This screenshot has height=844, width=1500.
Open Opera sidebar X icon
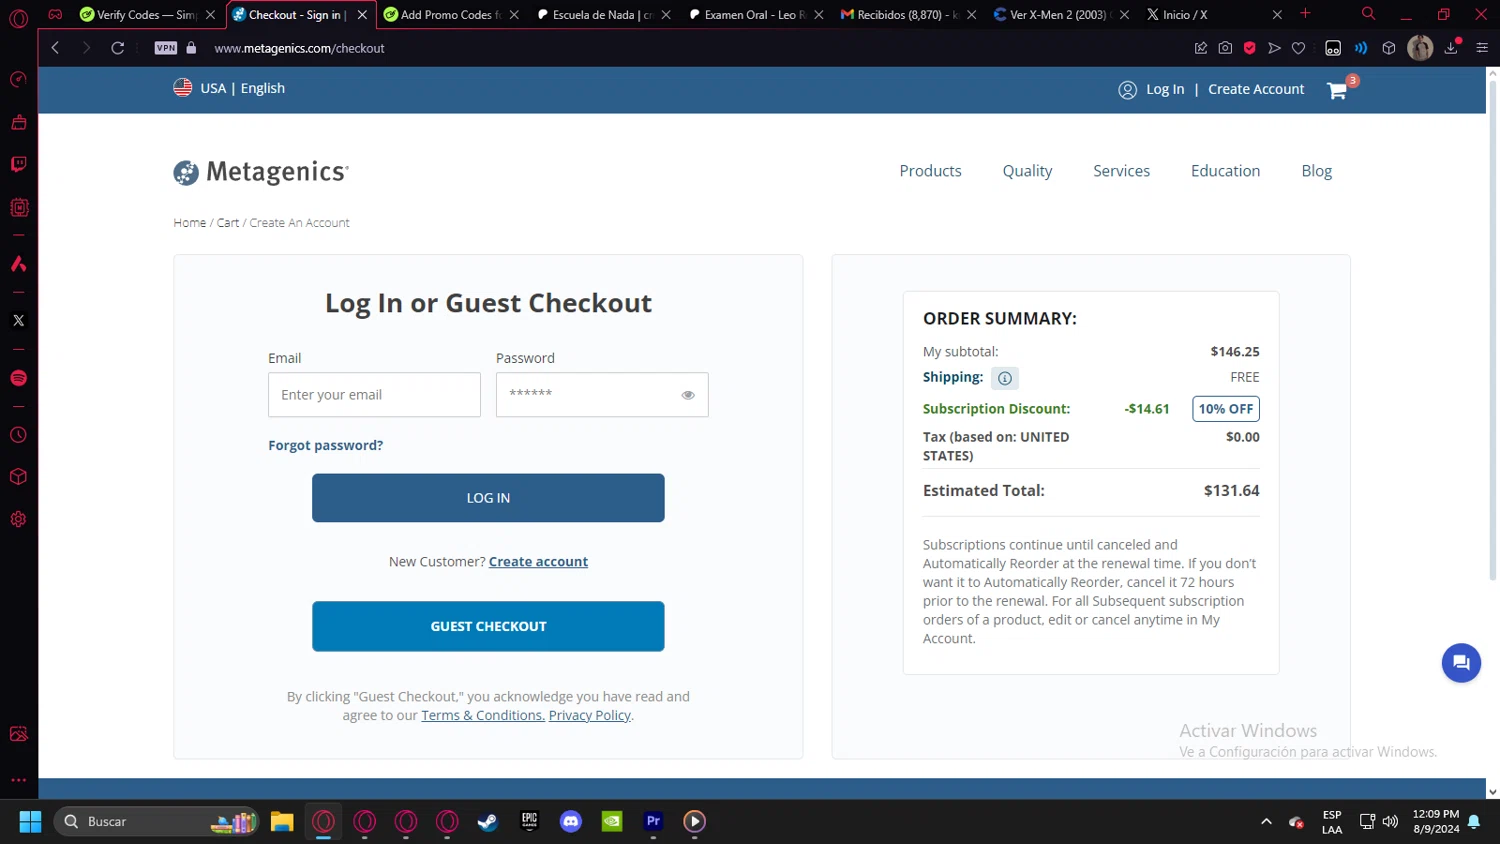tap(18, 320)
